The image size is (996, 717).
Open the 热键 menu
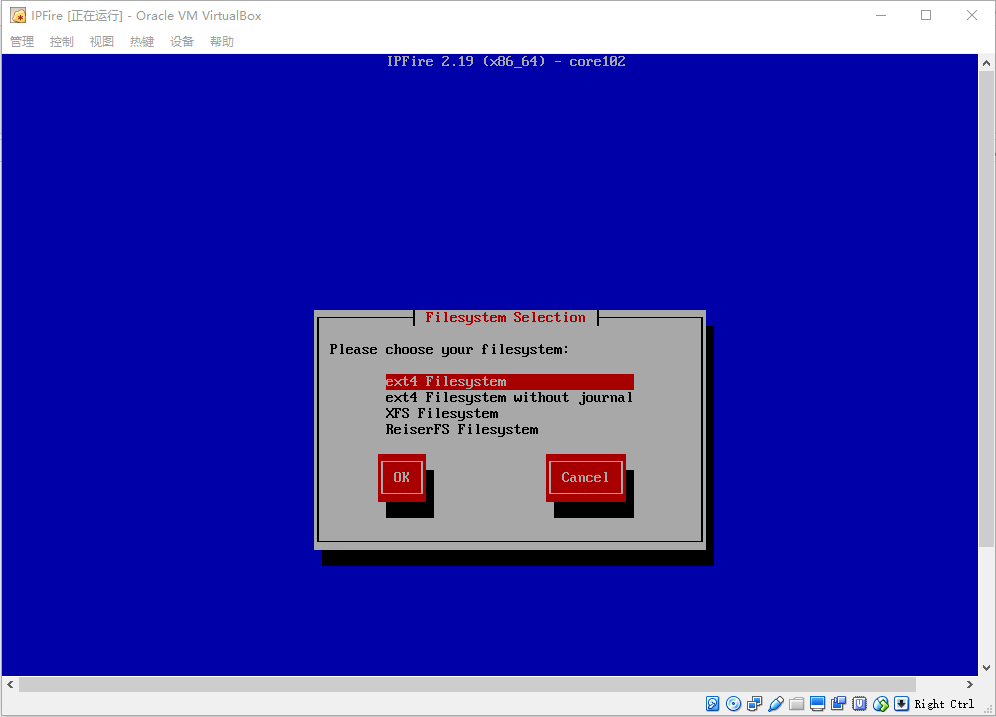click(142, 41)
